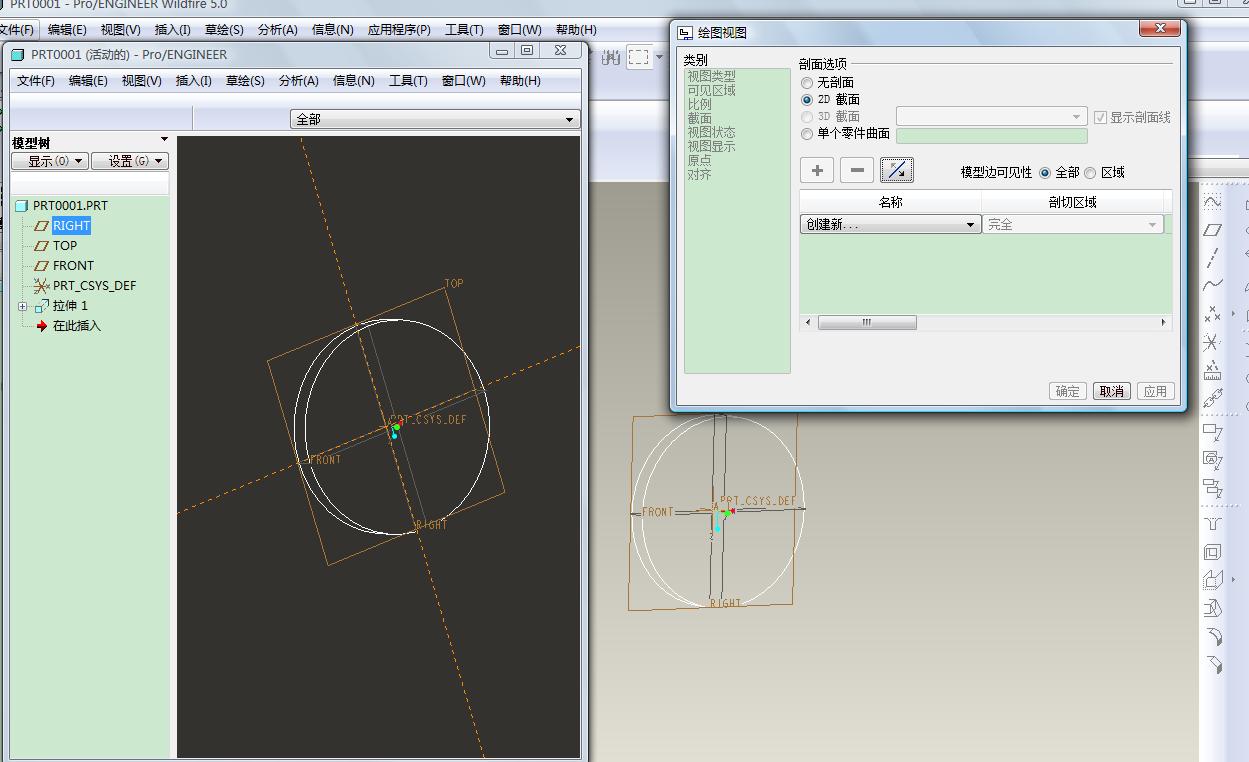Screen dimensions: 1249x762
Task: Select TOP datum plane in model tree
Action: tap(65, 246)
